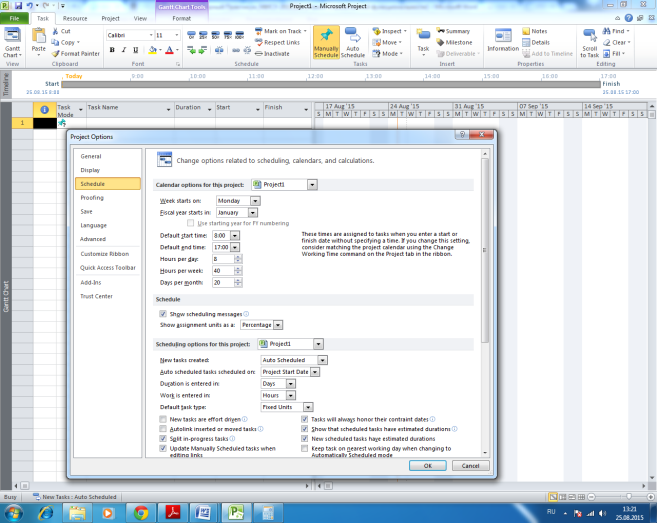Viewport: 657px width, 523px height.
Task: Open the Help question mark icon
Action: pos(629,18)
